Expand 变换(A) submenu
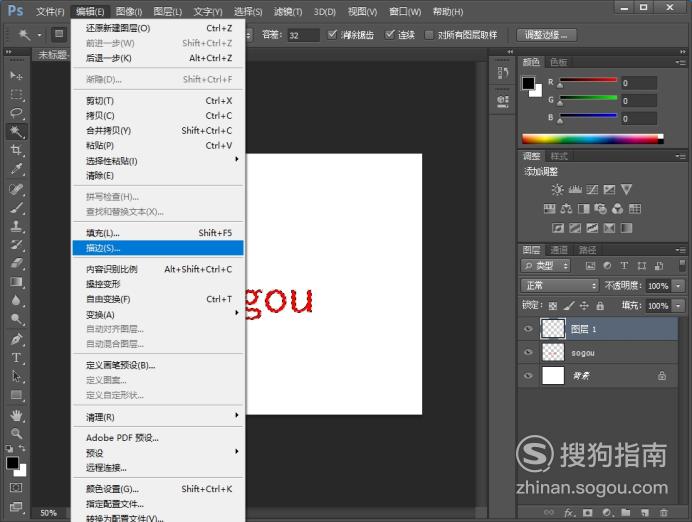692x522 pixels. (158, 314)
